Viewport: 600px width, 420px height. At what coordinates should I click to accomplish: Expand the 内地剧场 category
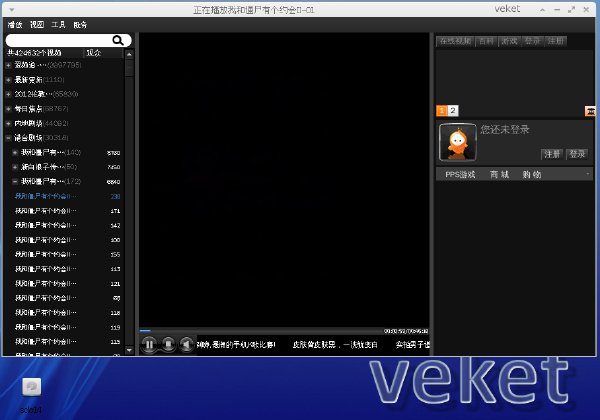pos(8,124)
